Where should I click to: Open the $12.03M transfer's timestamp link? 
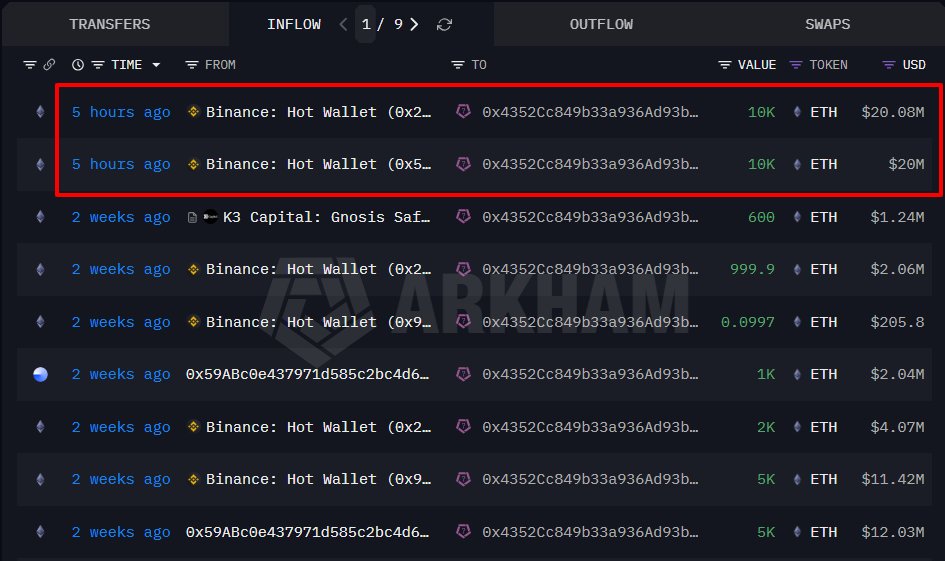point(121,531)
